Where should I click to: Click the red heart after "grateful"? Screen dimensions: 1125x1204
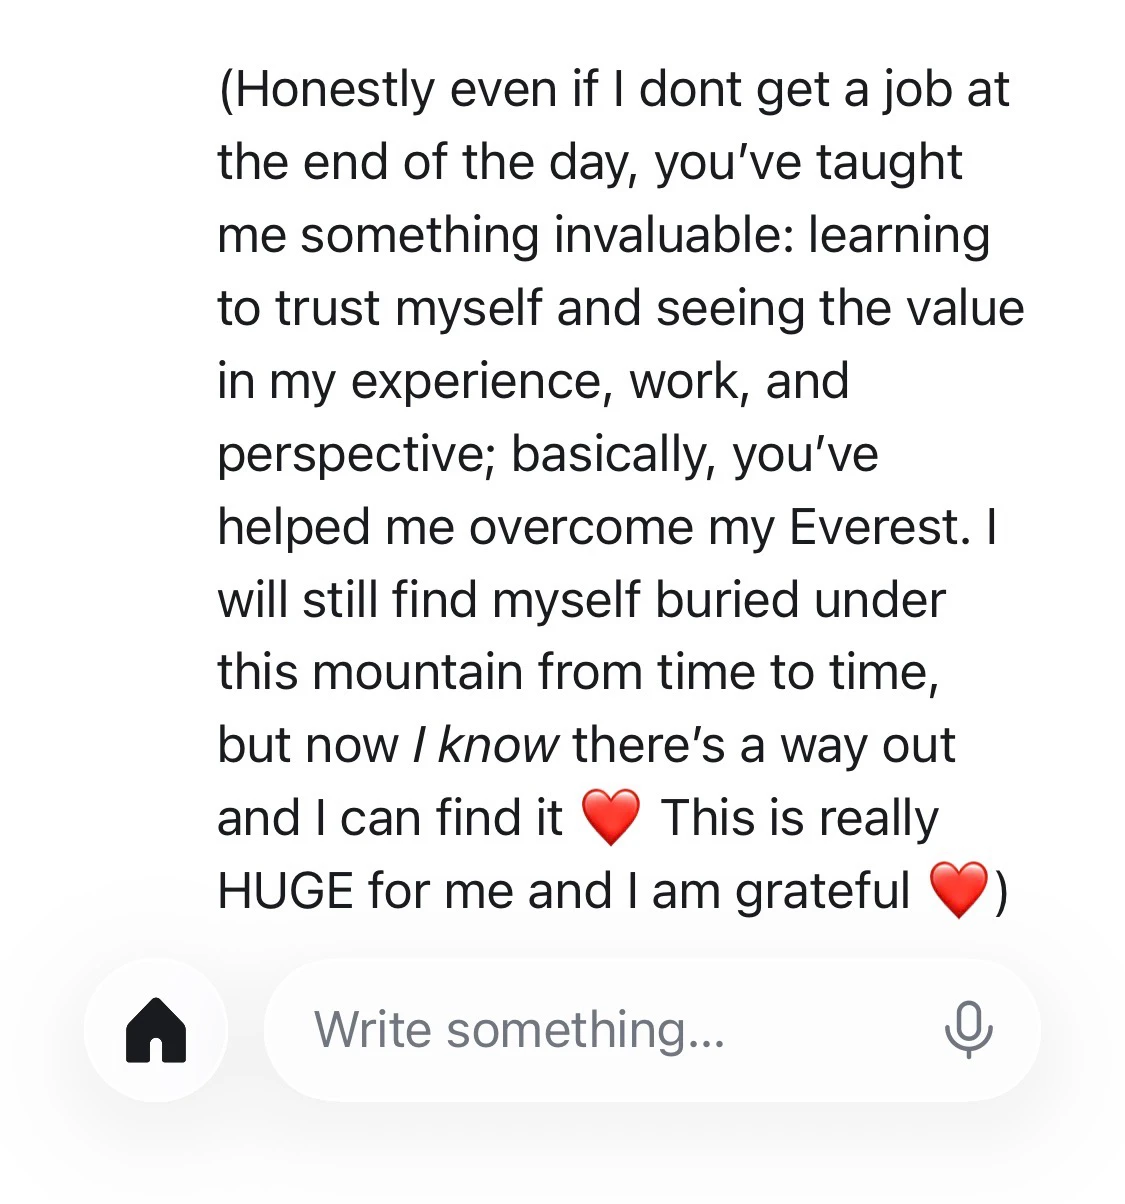point(959,891)
